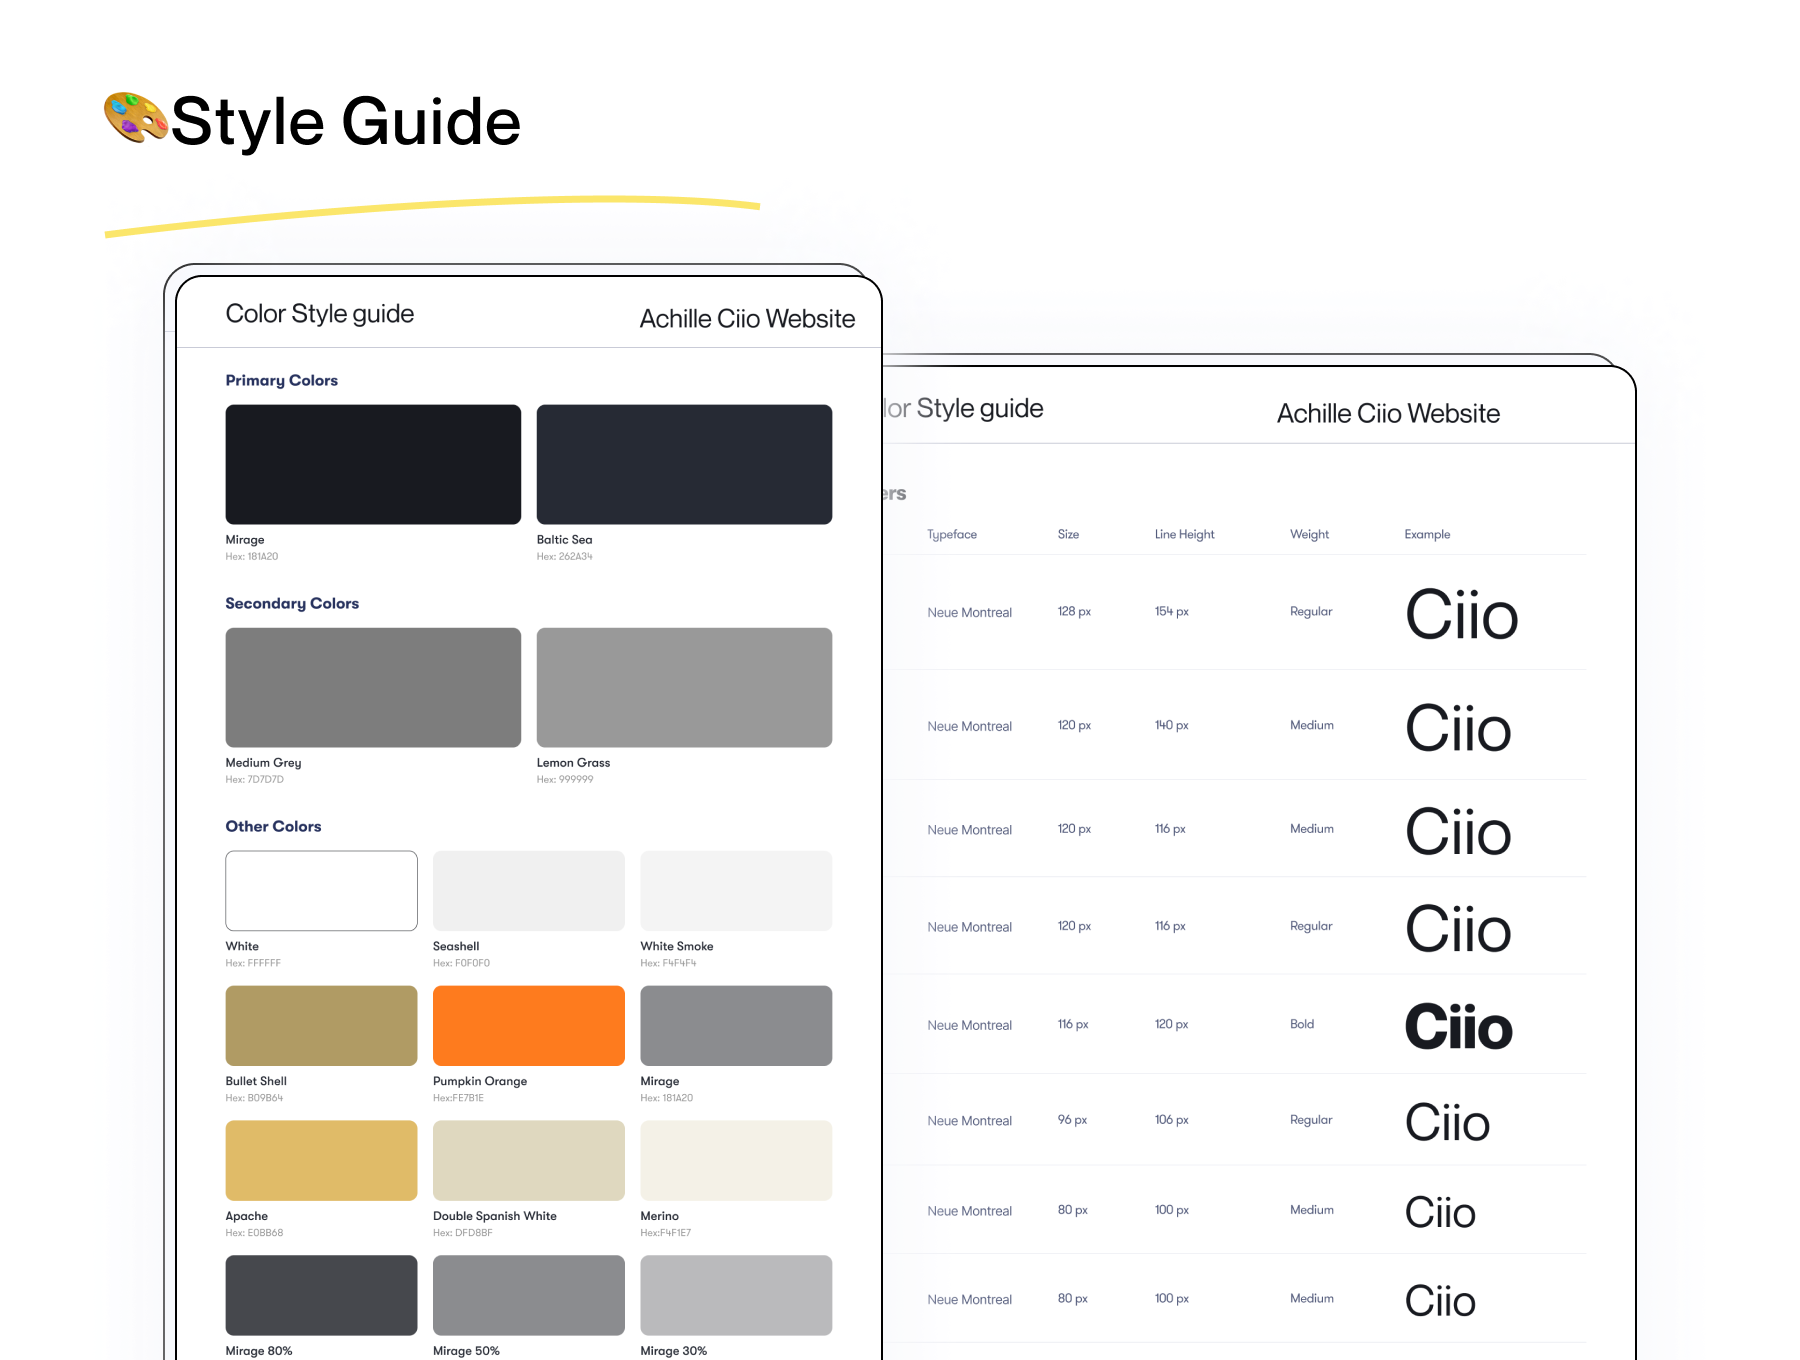The height and width of the screenshot is (1360, 1800).
Task: Click the Primary Colors section heading
Action: [281, 380]
